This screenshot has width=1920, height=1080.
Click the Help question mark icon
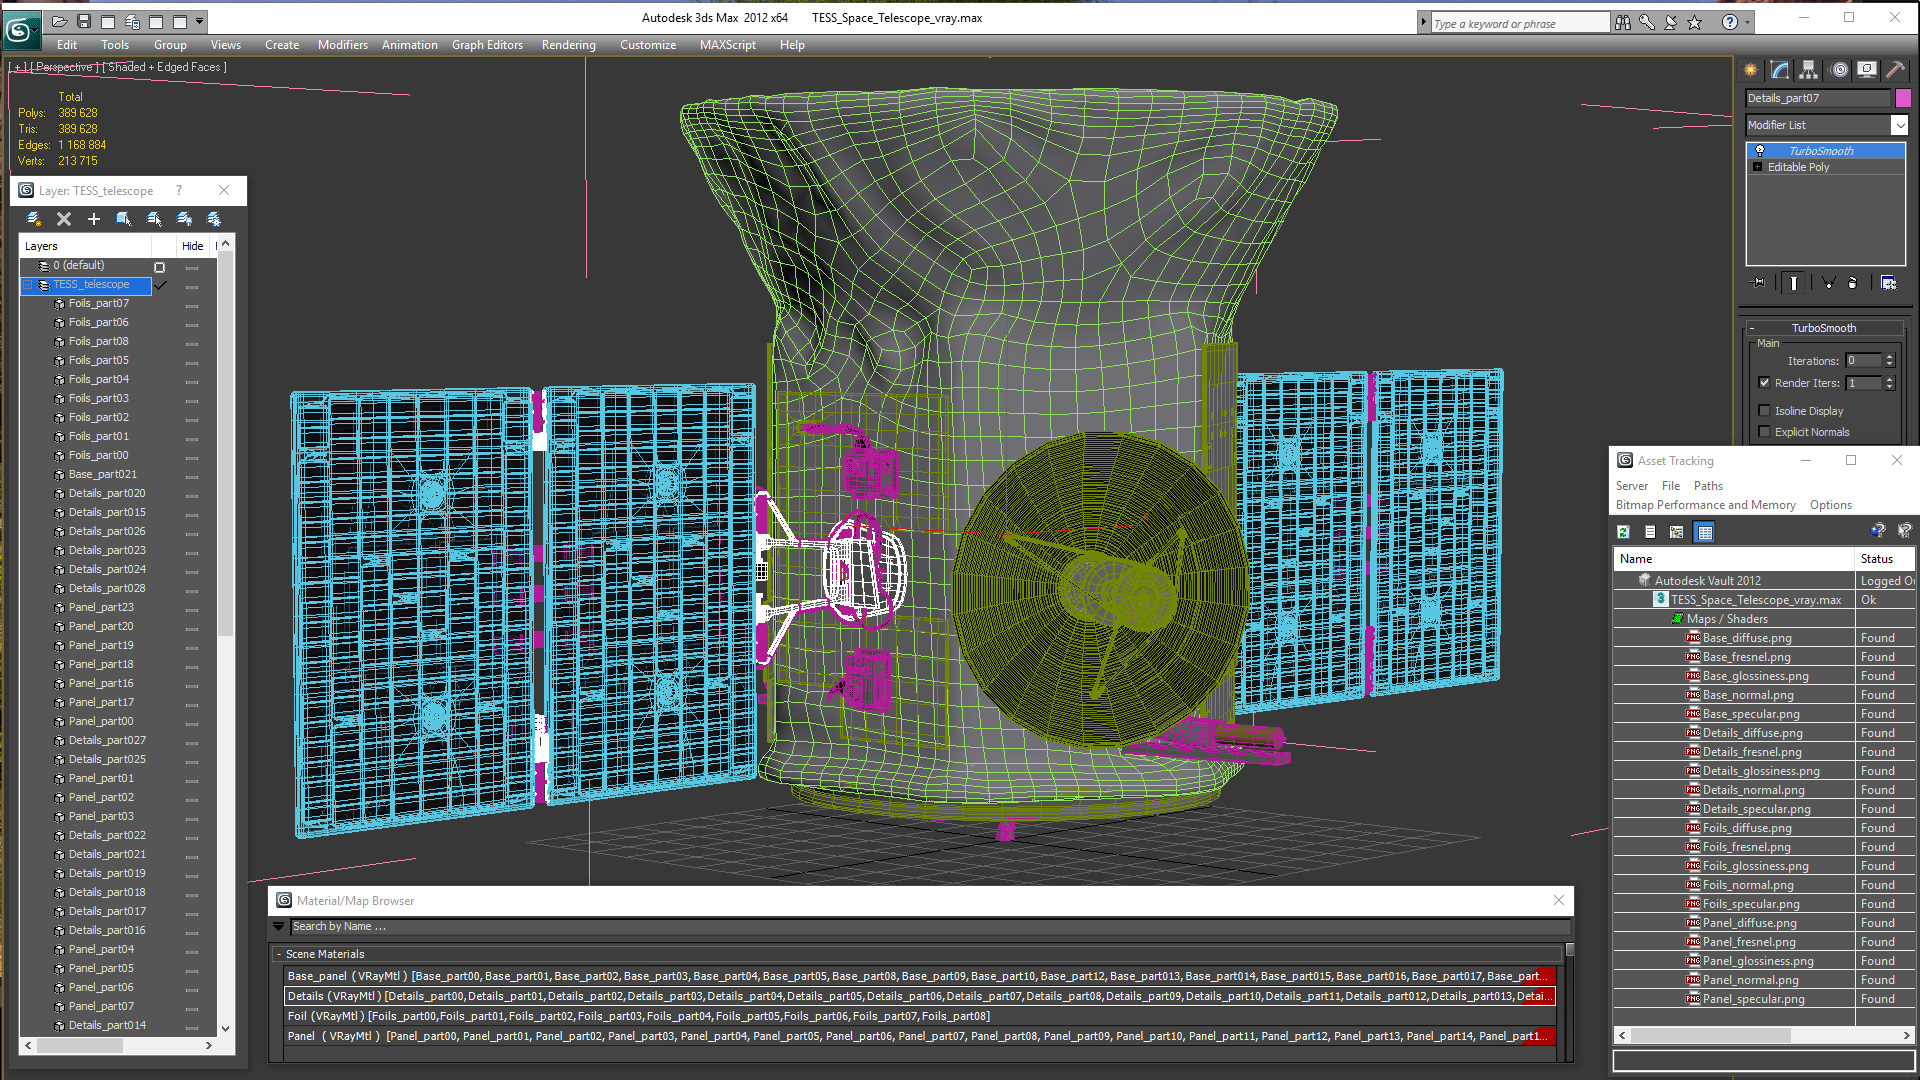pyautogui.click(x=1730, y=22)
